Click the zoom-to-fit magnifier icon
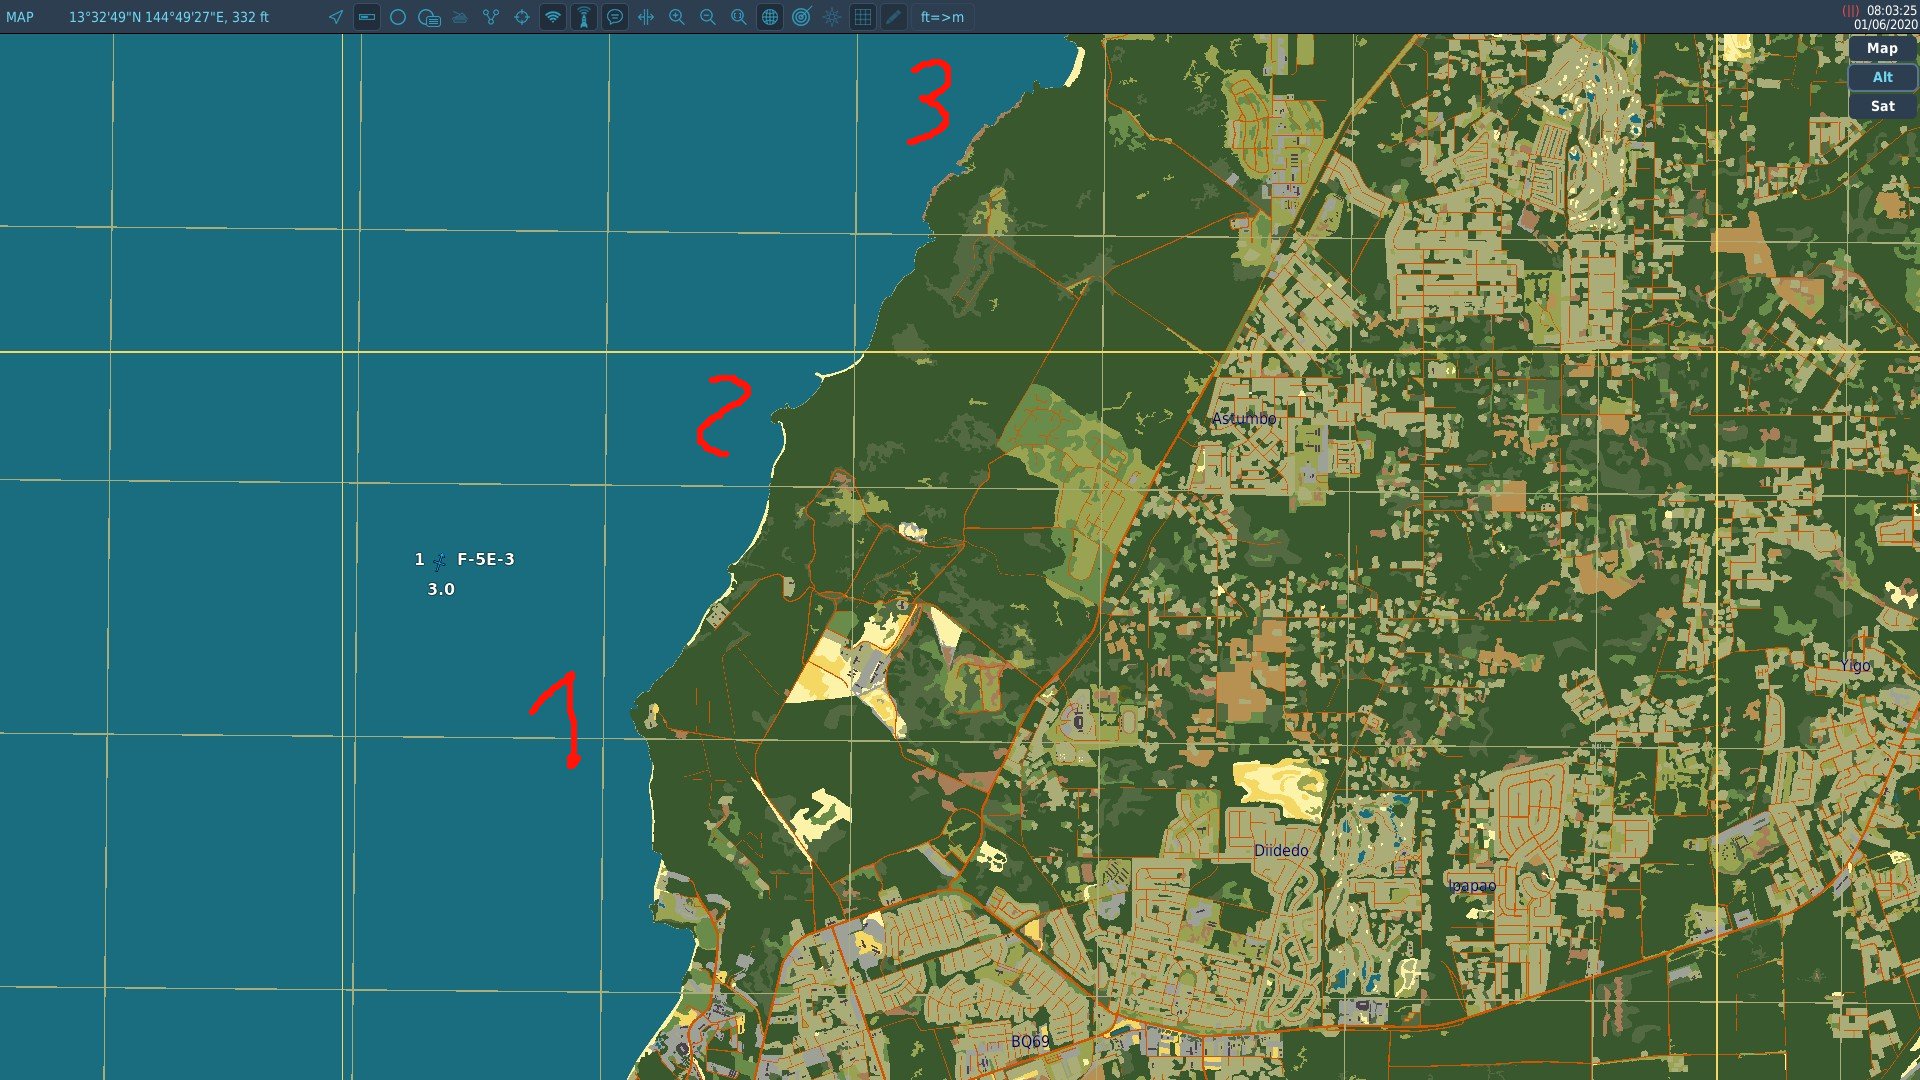This screenshot has width=1920, height=1080. (739, 17)
